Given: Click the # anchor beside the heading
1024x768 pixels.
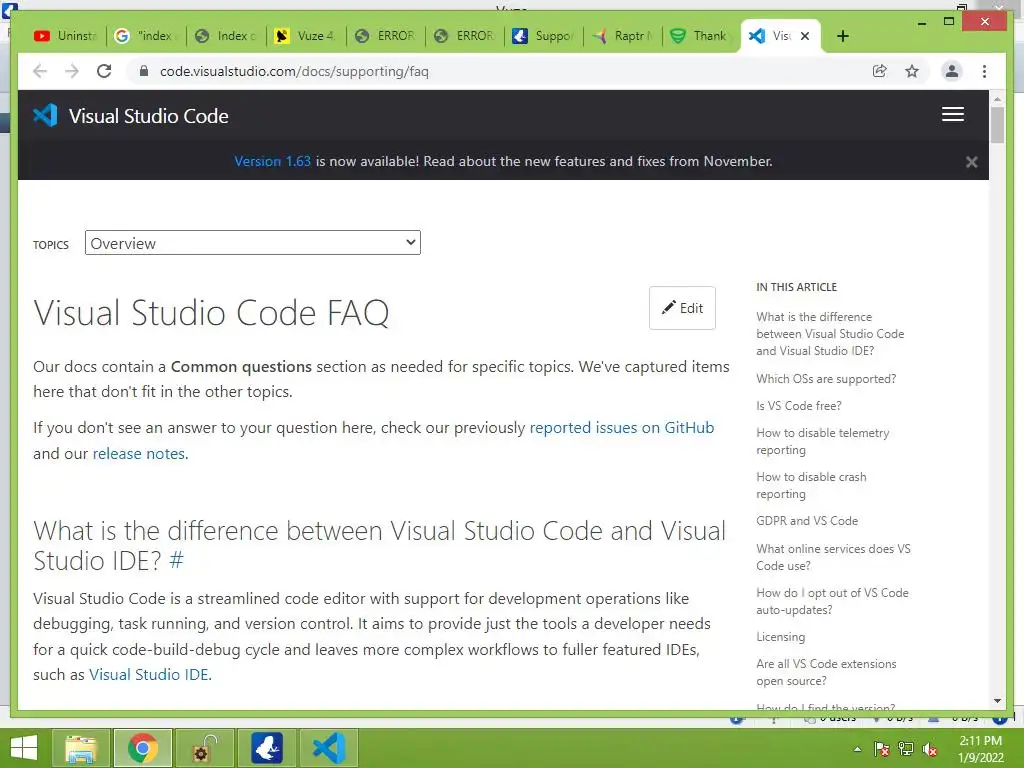Looking at the screenshot, I should [176, 560].
